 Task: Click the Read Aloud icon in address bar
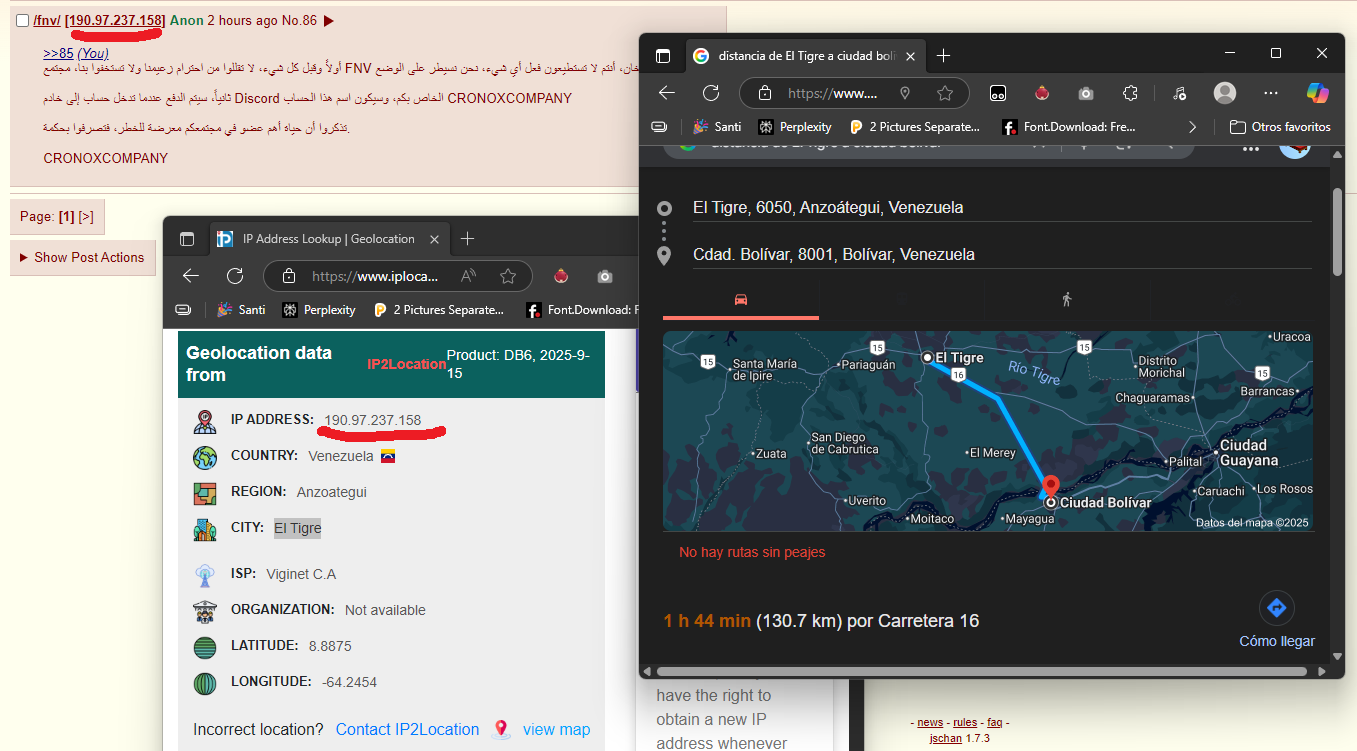click(468, 276)
